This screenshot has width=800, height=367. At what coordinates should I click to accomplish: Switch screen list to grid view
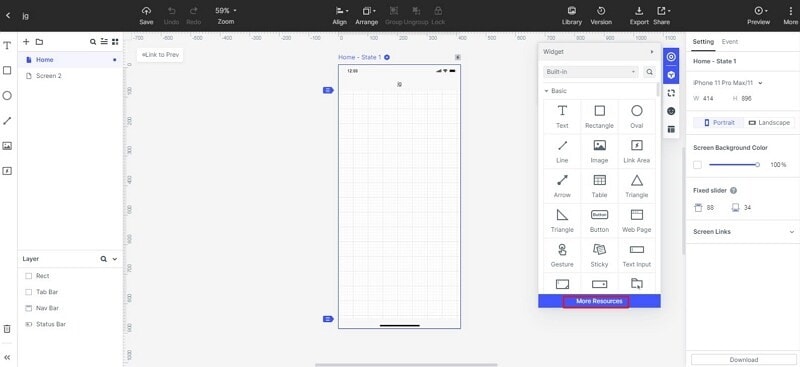115,42
